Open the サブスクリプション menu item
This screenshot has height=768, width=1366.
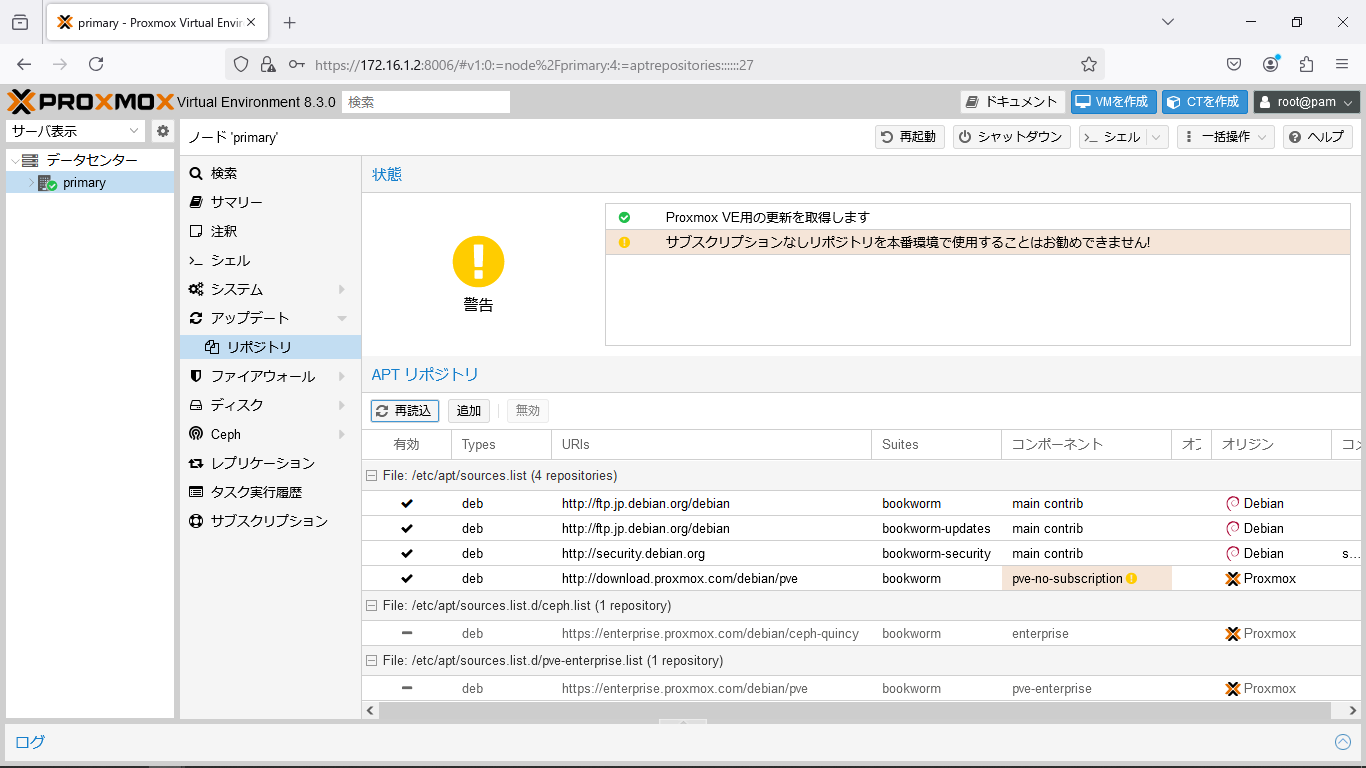(270, 521)
